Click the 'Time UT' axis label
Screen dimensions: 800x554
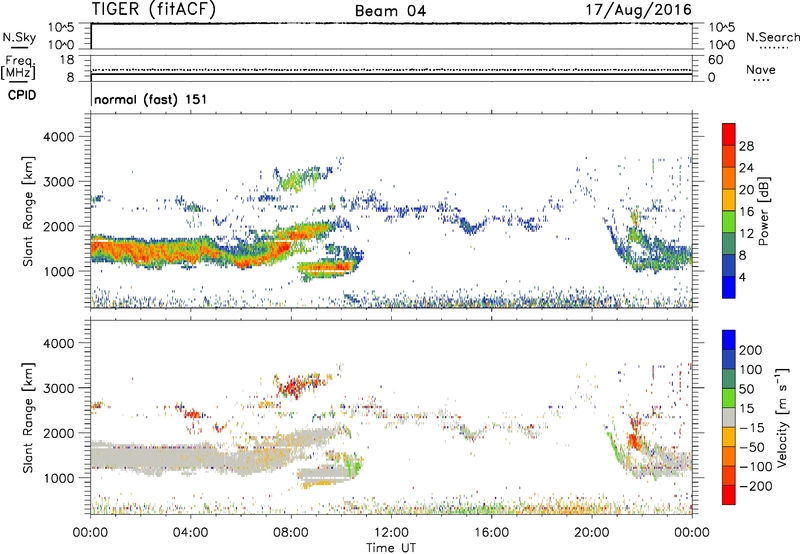pos(391,547)
